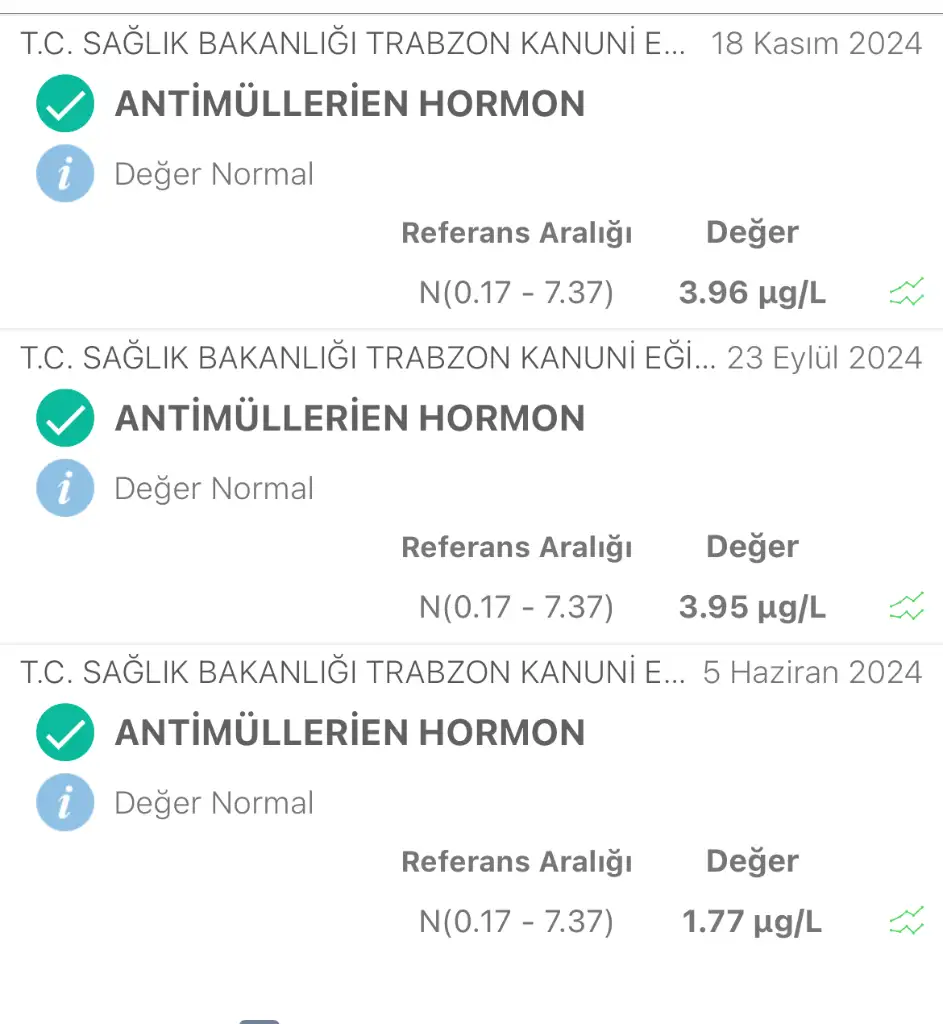Screen dimensions: 943x1024
Task: Open ANTİMÜLLERİEN HORMON result from 18 Kasım
Action: click(x=349, y=104)
